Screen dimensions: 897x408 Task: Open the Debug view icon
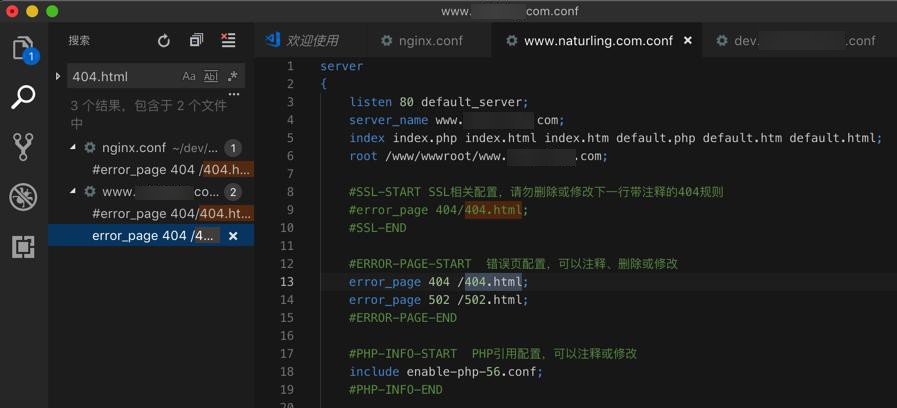point(23,196)
